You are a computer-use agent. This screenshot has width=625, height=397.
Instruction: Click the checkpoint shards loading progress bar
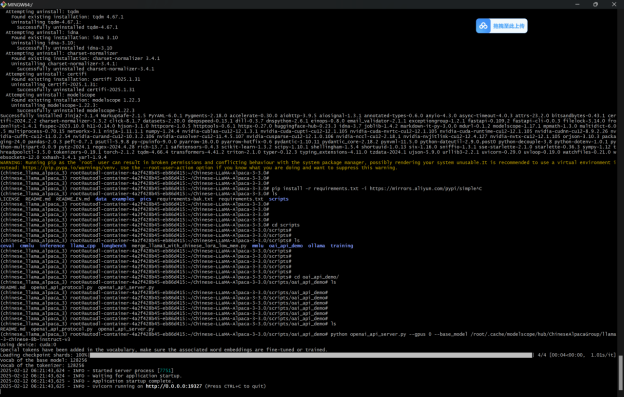coord(311,355)
